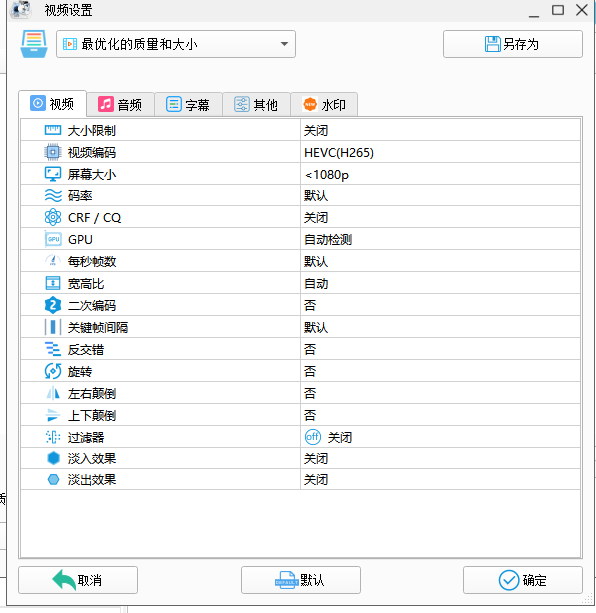Click the ruler icon beside 大小限制

tap(53, 130)
